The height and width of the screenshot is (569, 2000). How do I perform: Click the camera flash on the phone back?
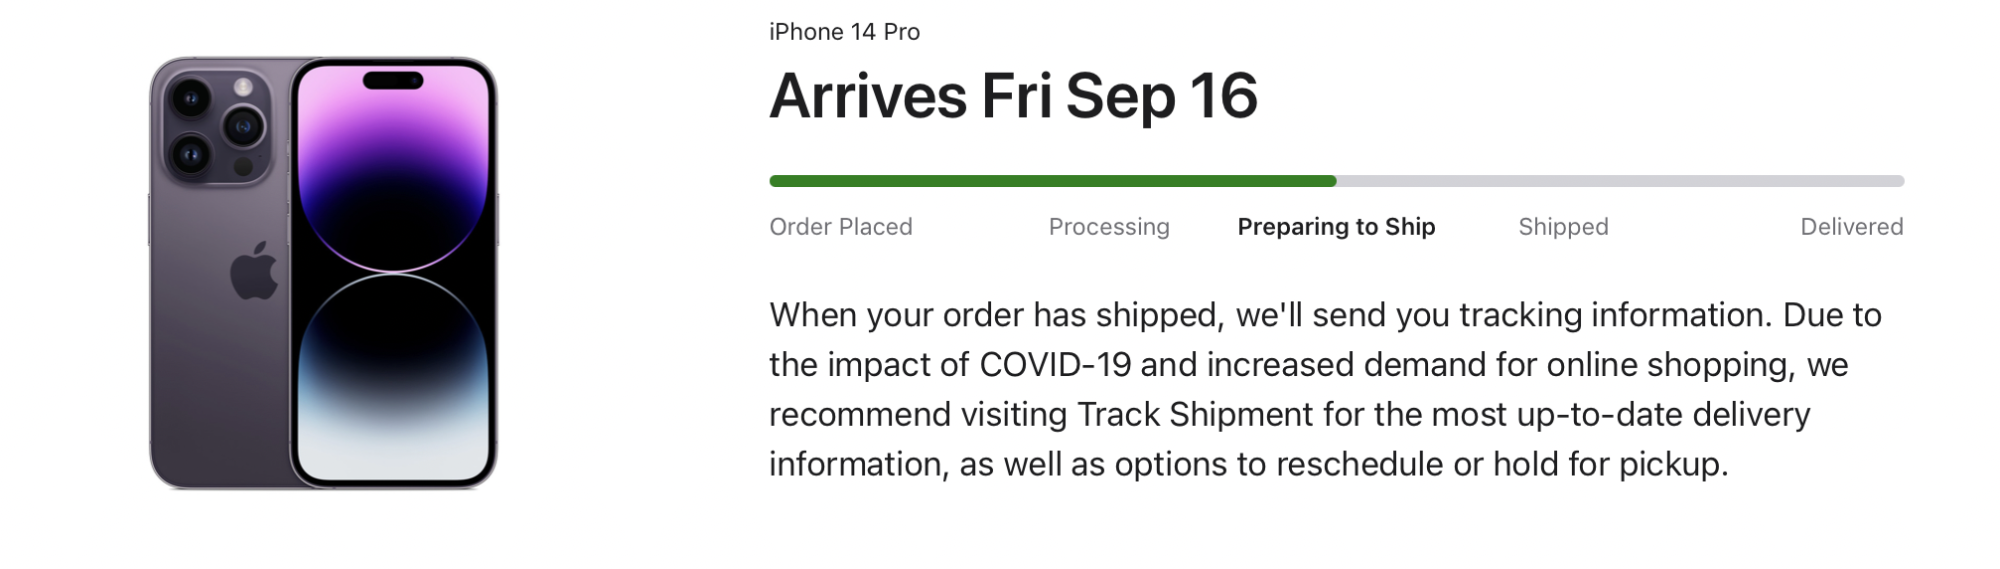243,88
